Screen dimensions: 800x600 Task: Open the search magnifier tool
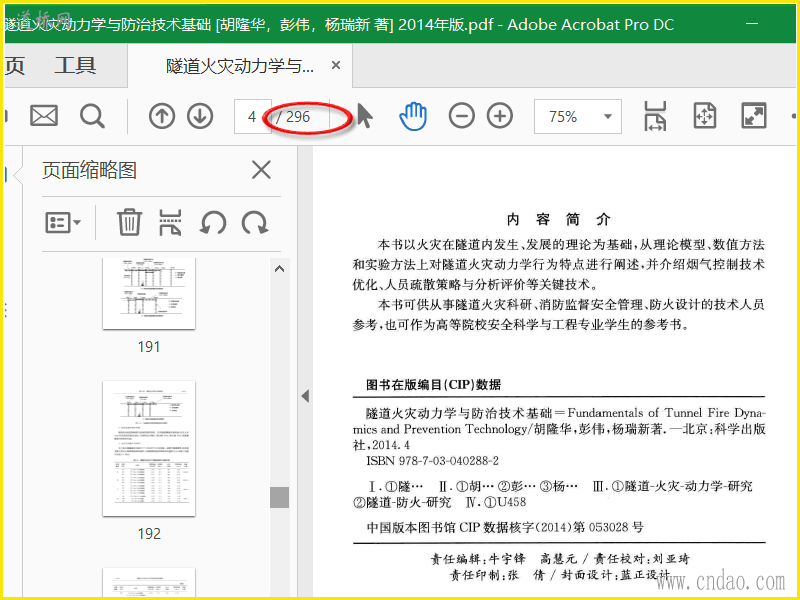[x=92, y=116]
